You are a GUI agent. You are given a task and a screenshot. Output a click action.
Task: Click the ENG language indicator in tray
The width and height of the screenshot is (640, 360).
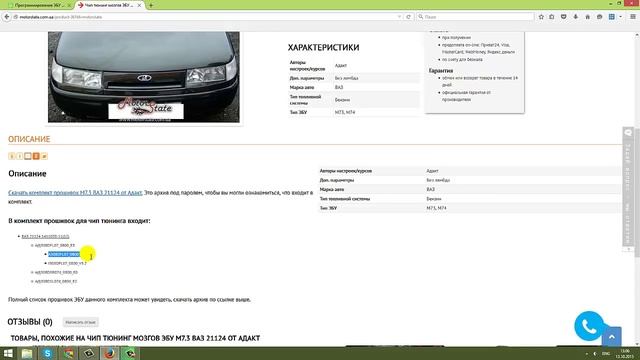[x=606, y=353]
